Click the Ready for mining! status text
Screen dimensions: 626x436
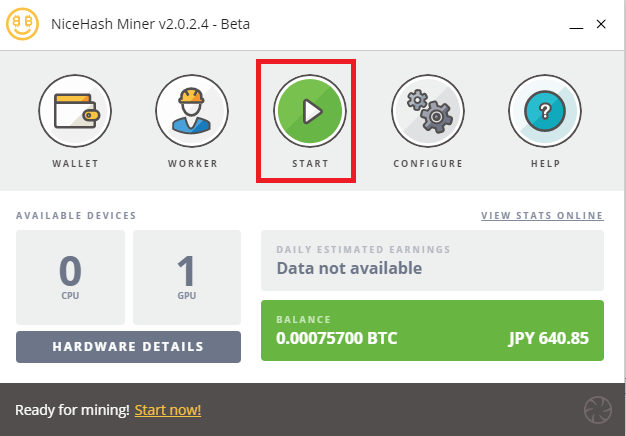pyautogui.click(x=72, y=410)
